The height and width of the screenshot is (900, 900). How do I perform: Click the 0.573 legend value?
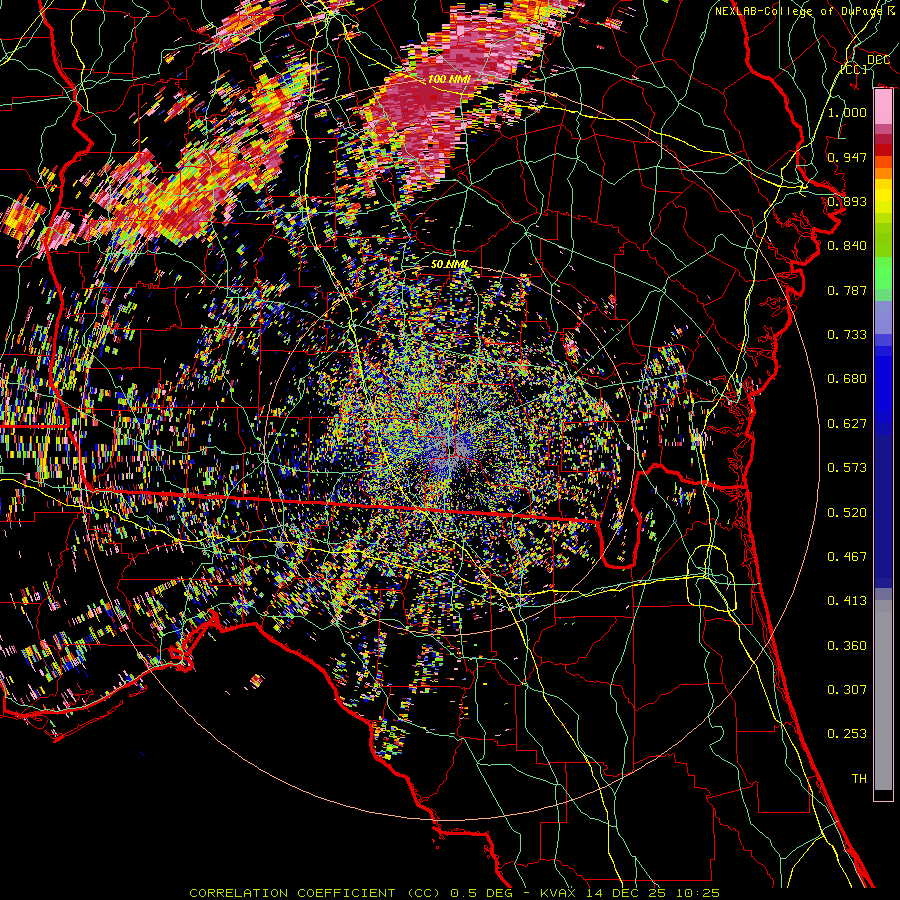(847, 468)
